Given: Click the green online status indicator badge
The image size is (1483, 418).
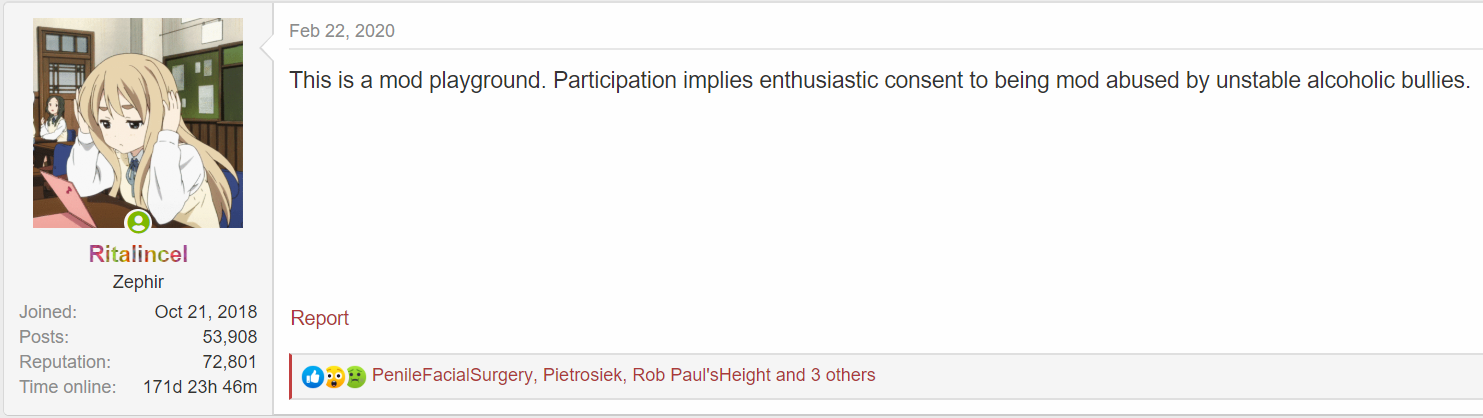Looking at the screenshot, I should coord(138,222).
